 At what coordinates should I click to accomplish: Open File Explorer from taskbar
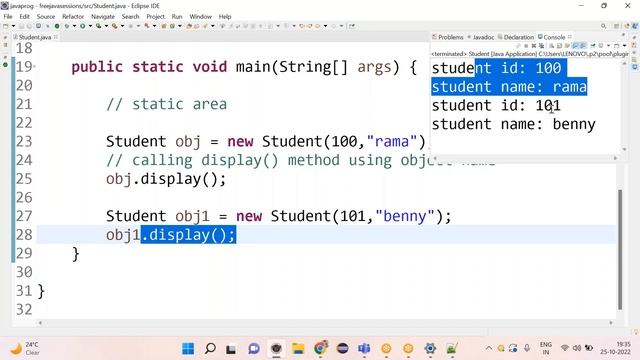pyautogui.click(x=298, y=349)
